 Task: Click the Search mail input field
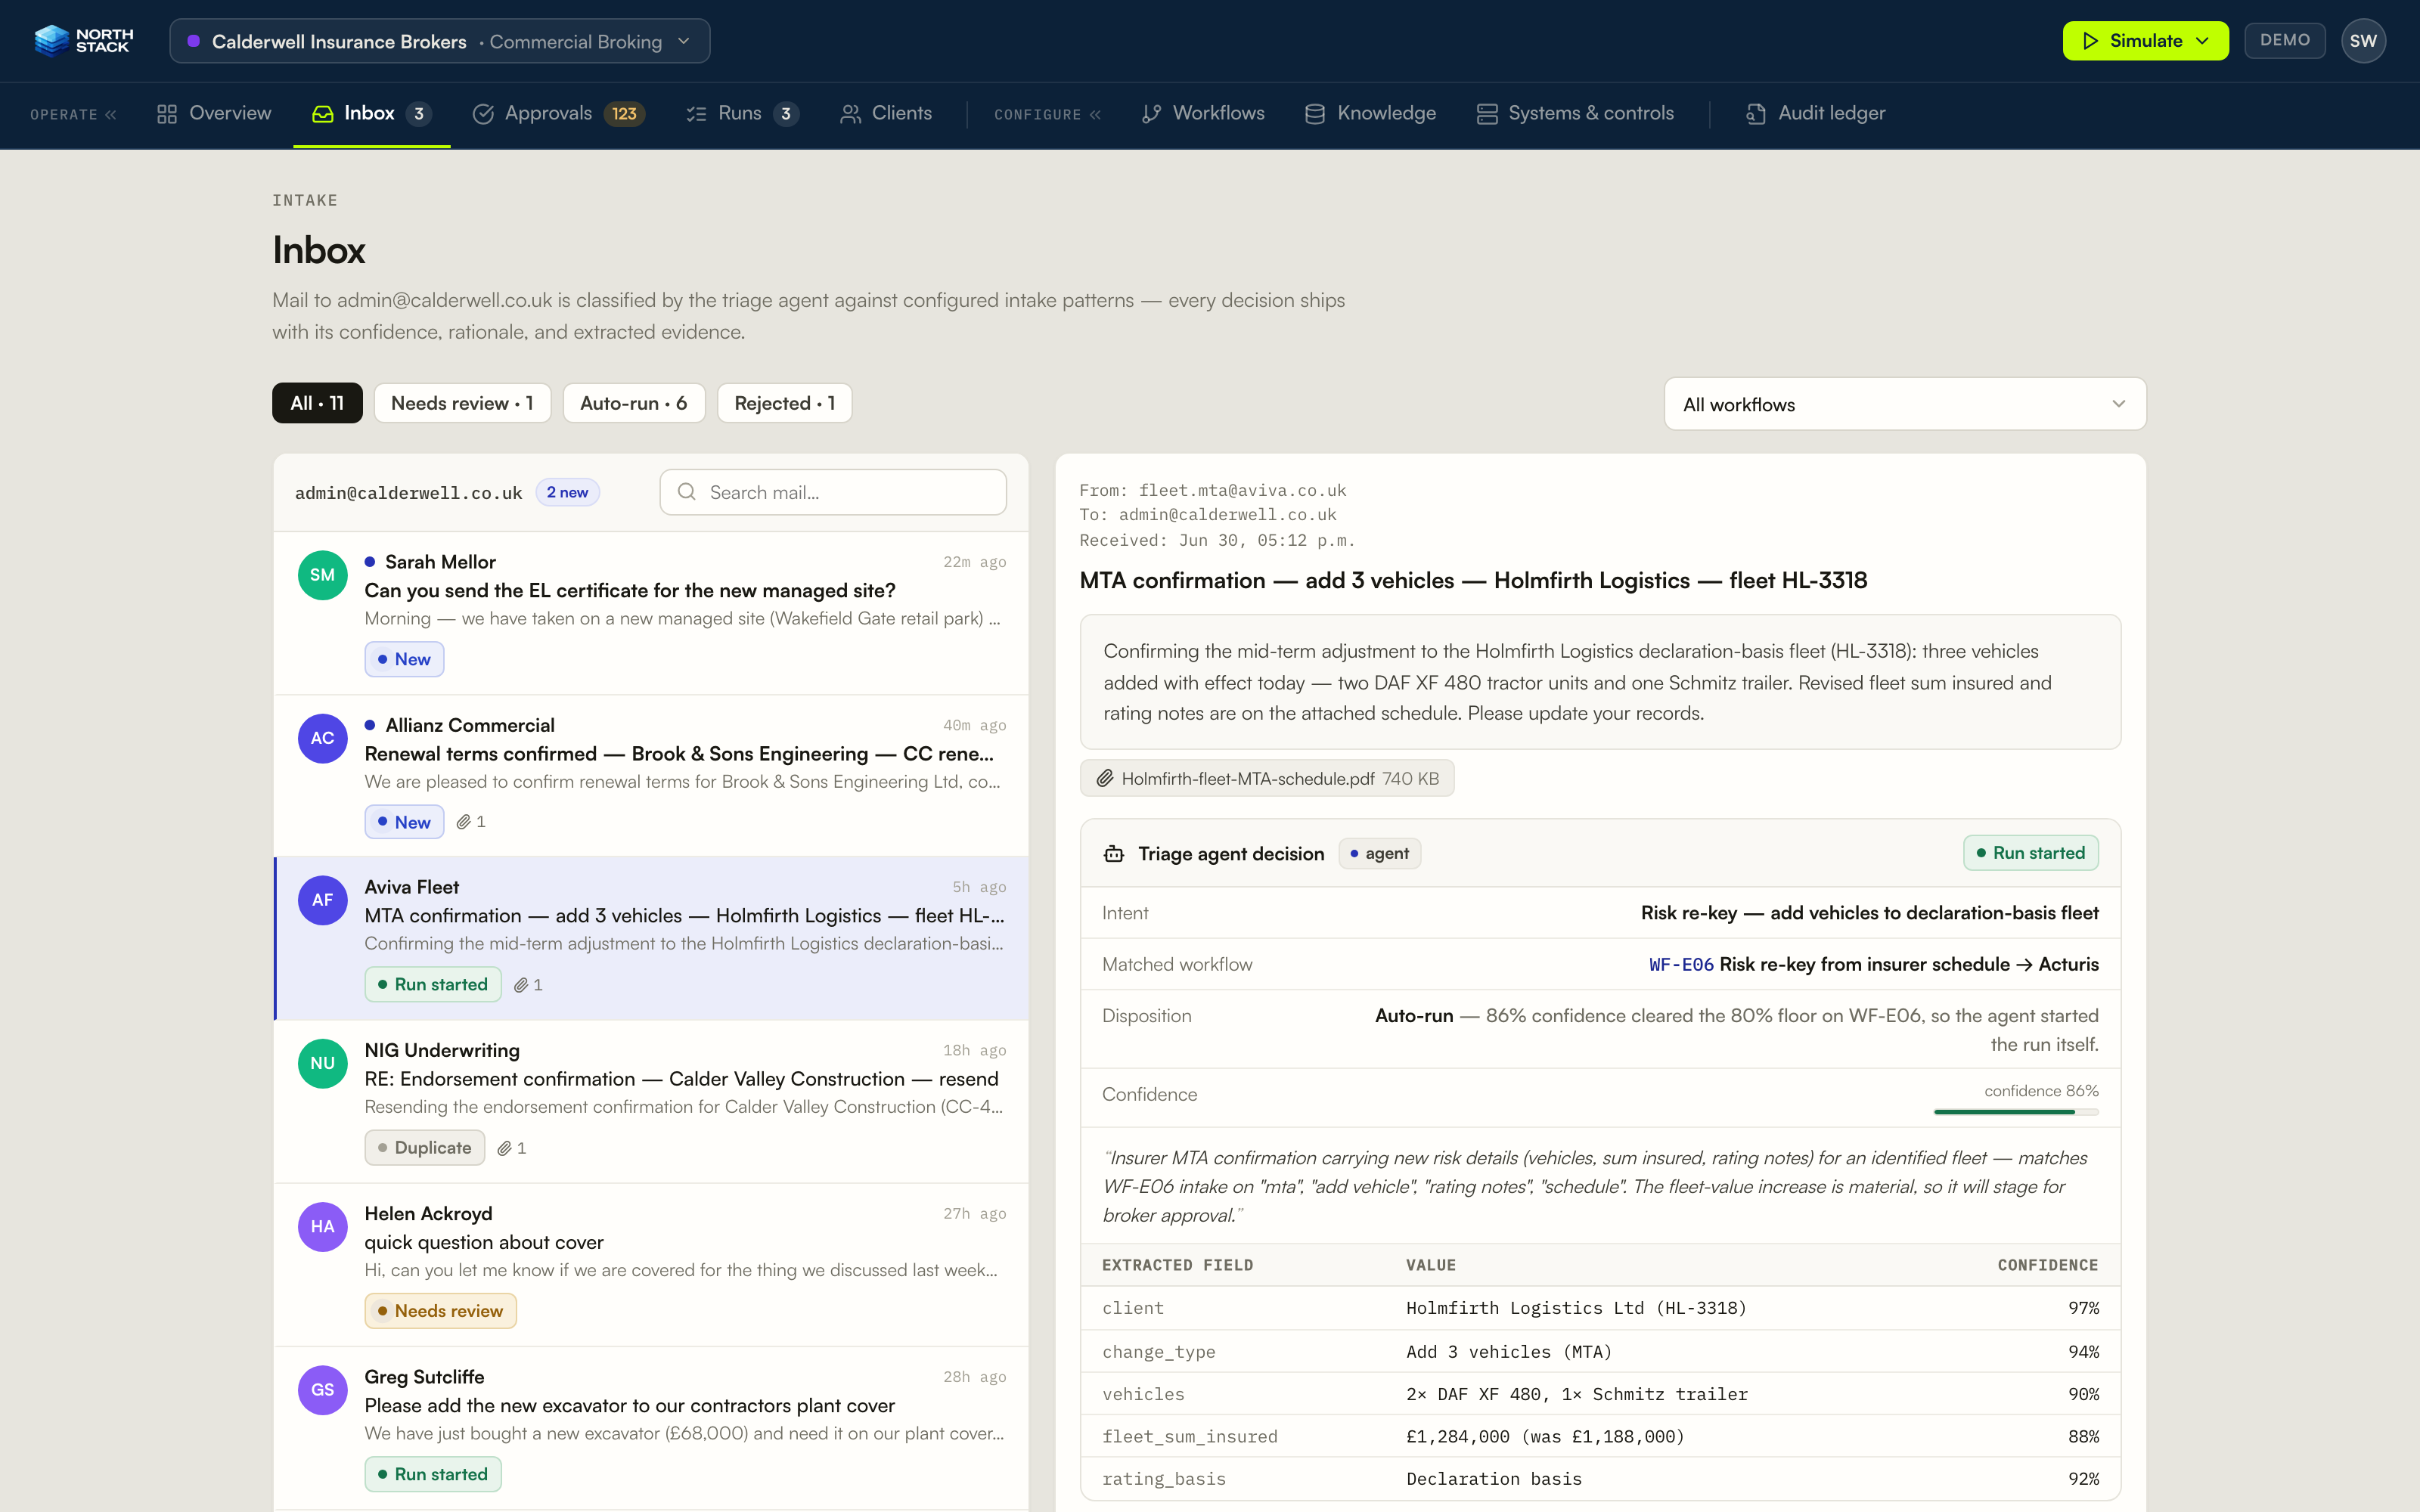point(833,492)
